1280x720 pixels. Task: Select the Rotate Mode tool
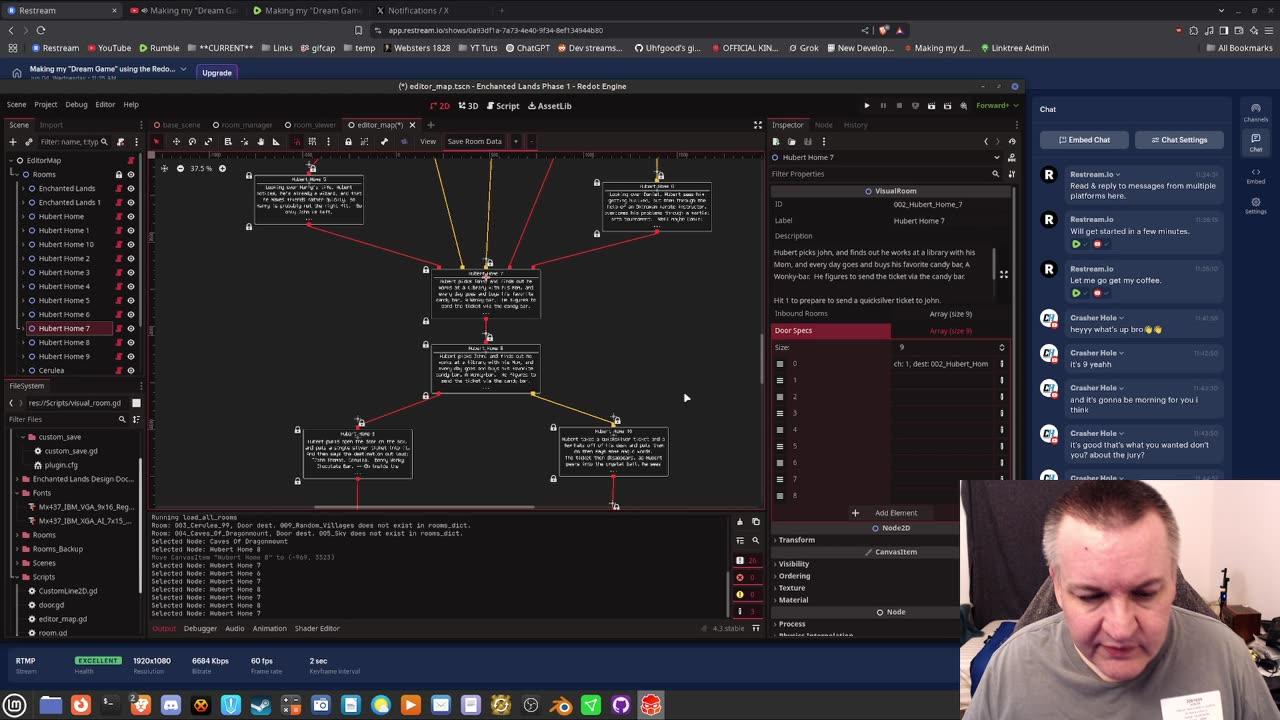tap(192, 141)
